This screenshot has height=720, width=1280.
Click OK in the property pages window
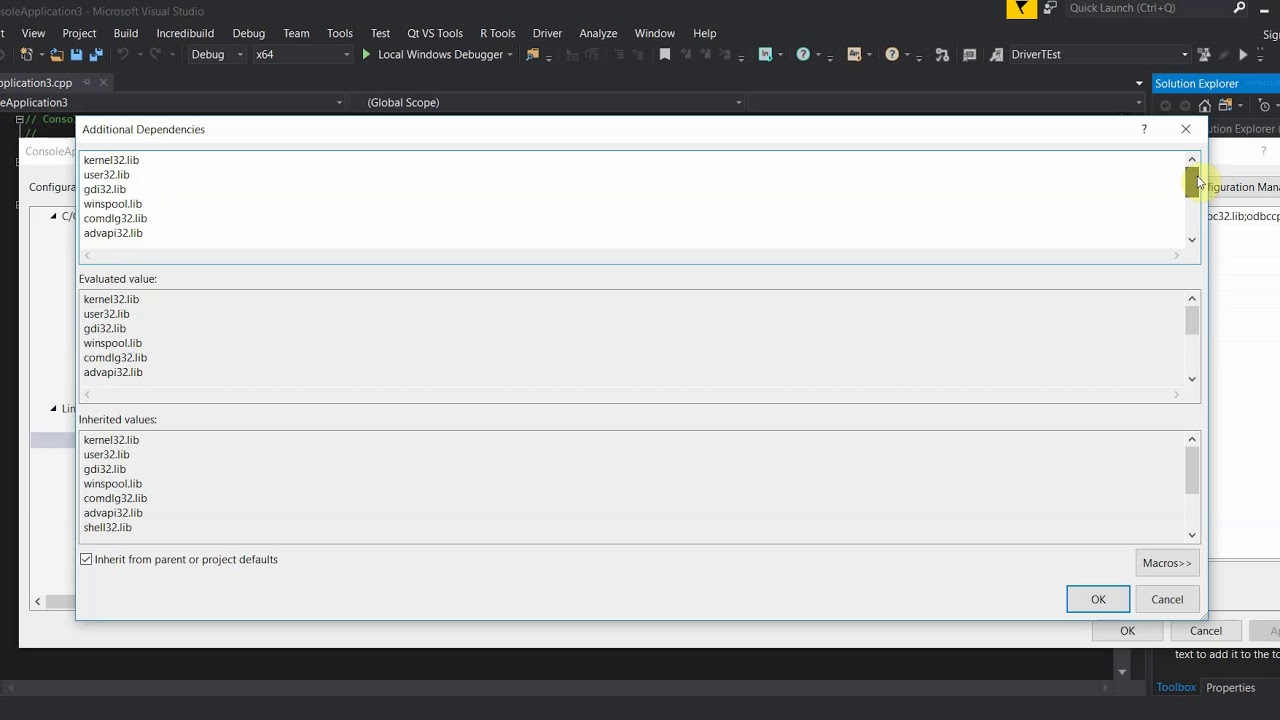pos(1127,631)
